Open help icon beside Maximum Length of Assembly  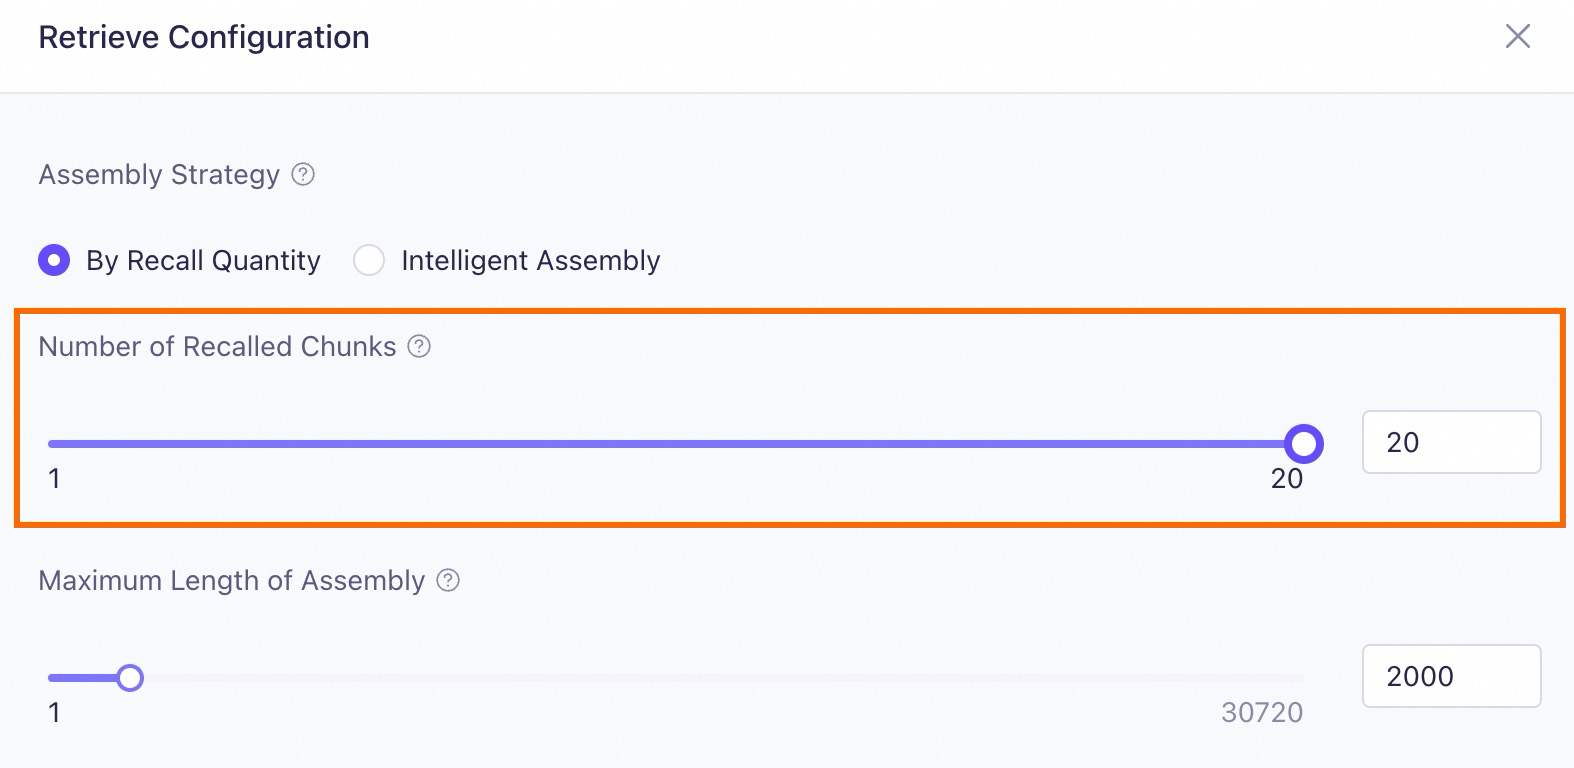tap(449, 580)
